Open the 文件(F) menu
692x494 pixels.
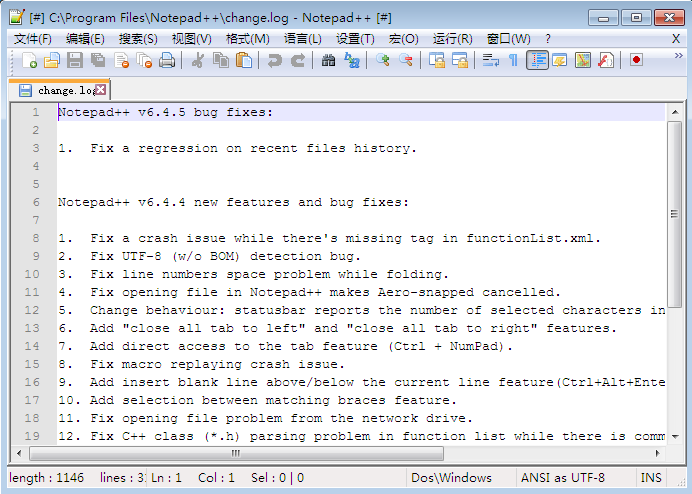tap(33, 39)
